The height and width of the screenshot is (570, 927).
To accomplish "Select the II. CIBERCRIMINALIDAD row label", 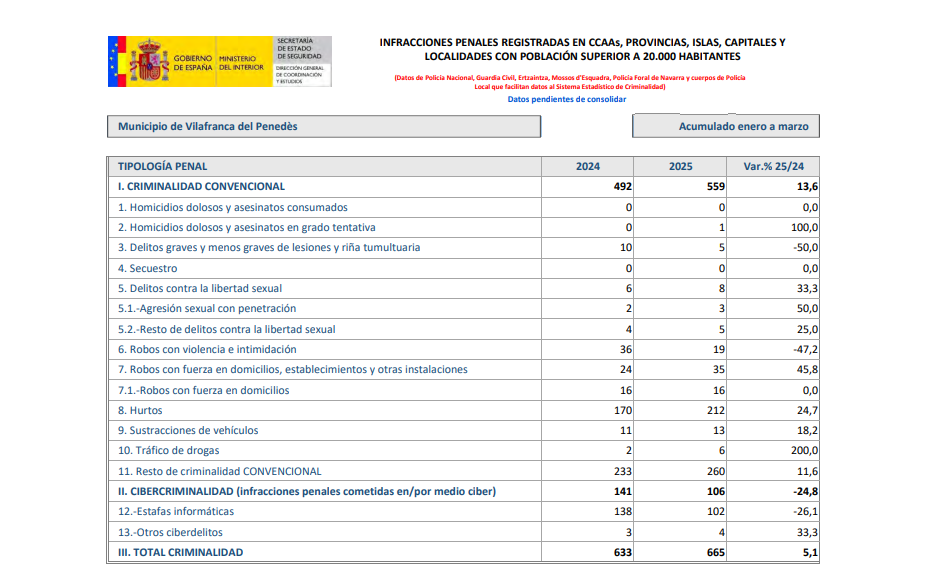I will coord(306,491).
